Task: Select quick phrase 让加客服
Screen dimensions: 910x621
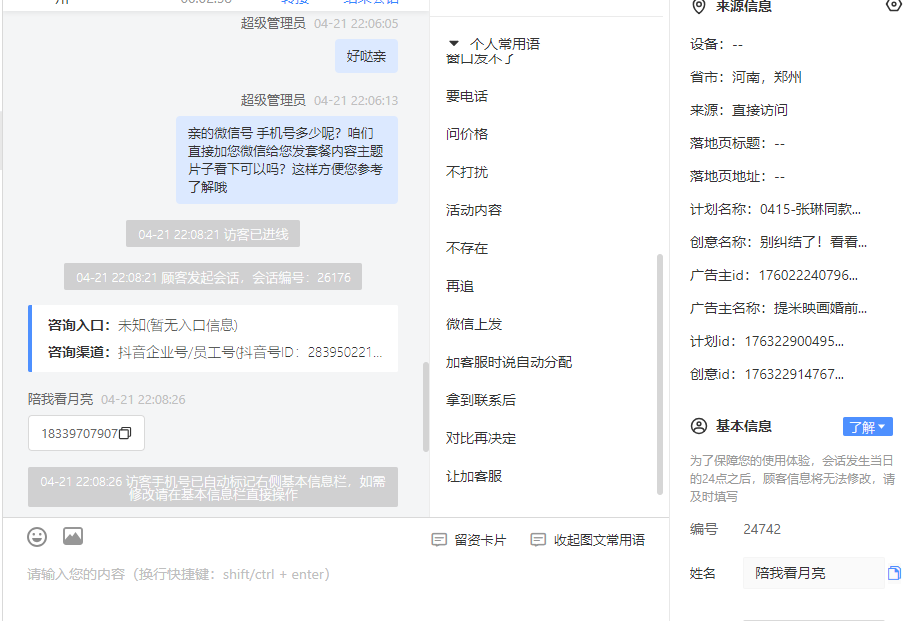Action: [x=474, y=476]
